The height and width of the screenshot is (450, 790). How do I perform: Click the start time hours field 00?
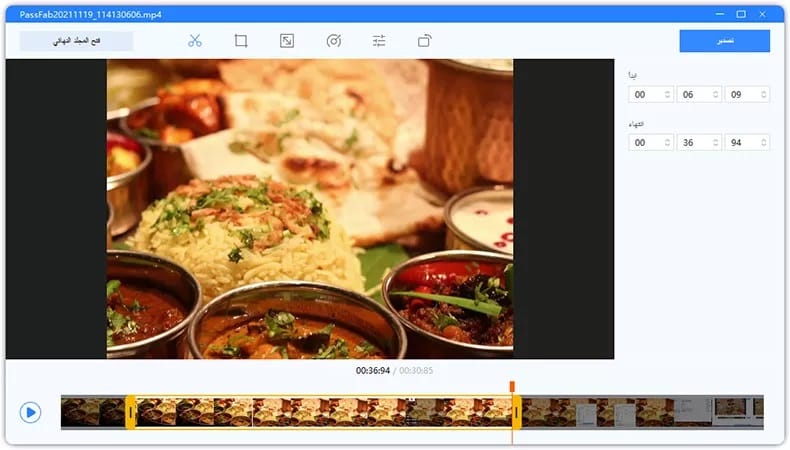650,94
